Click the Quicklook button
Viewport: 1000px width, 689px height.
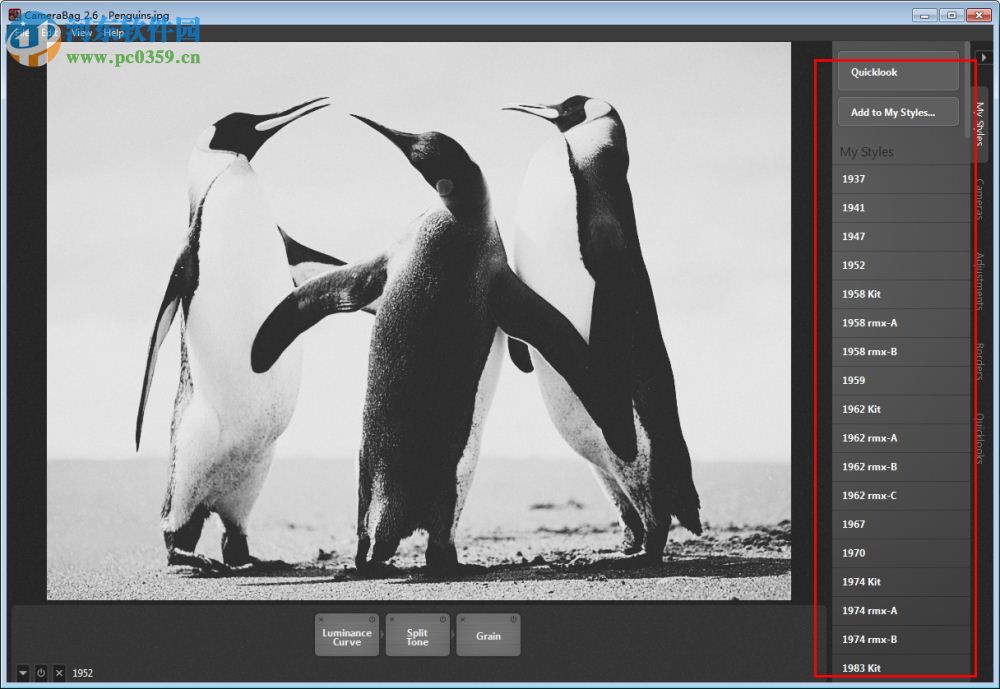[x=897, y=72]
